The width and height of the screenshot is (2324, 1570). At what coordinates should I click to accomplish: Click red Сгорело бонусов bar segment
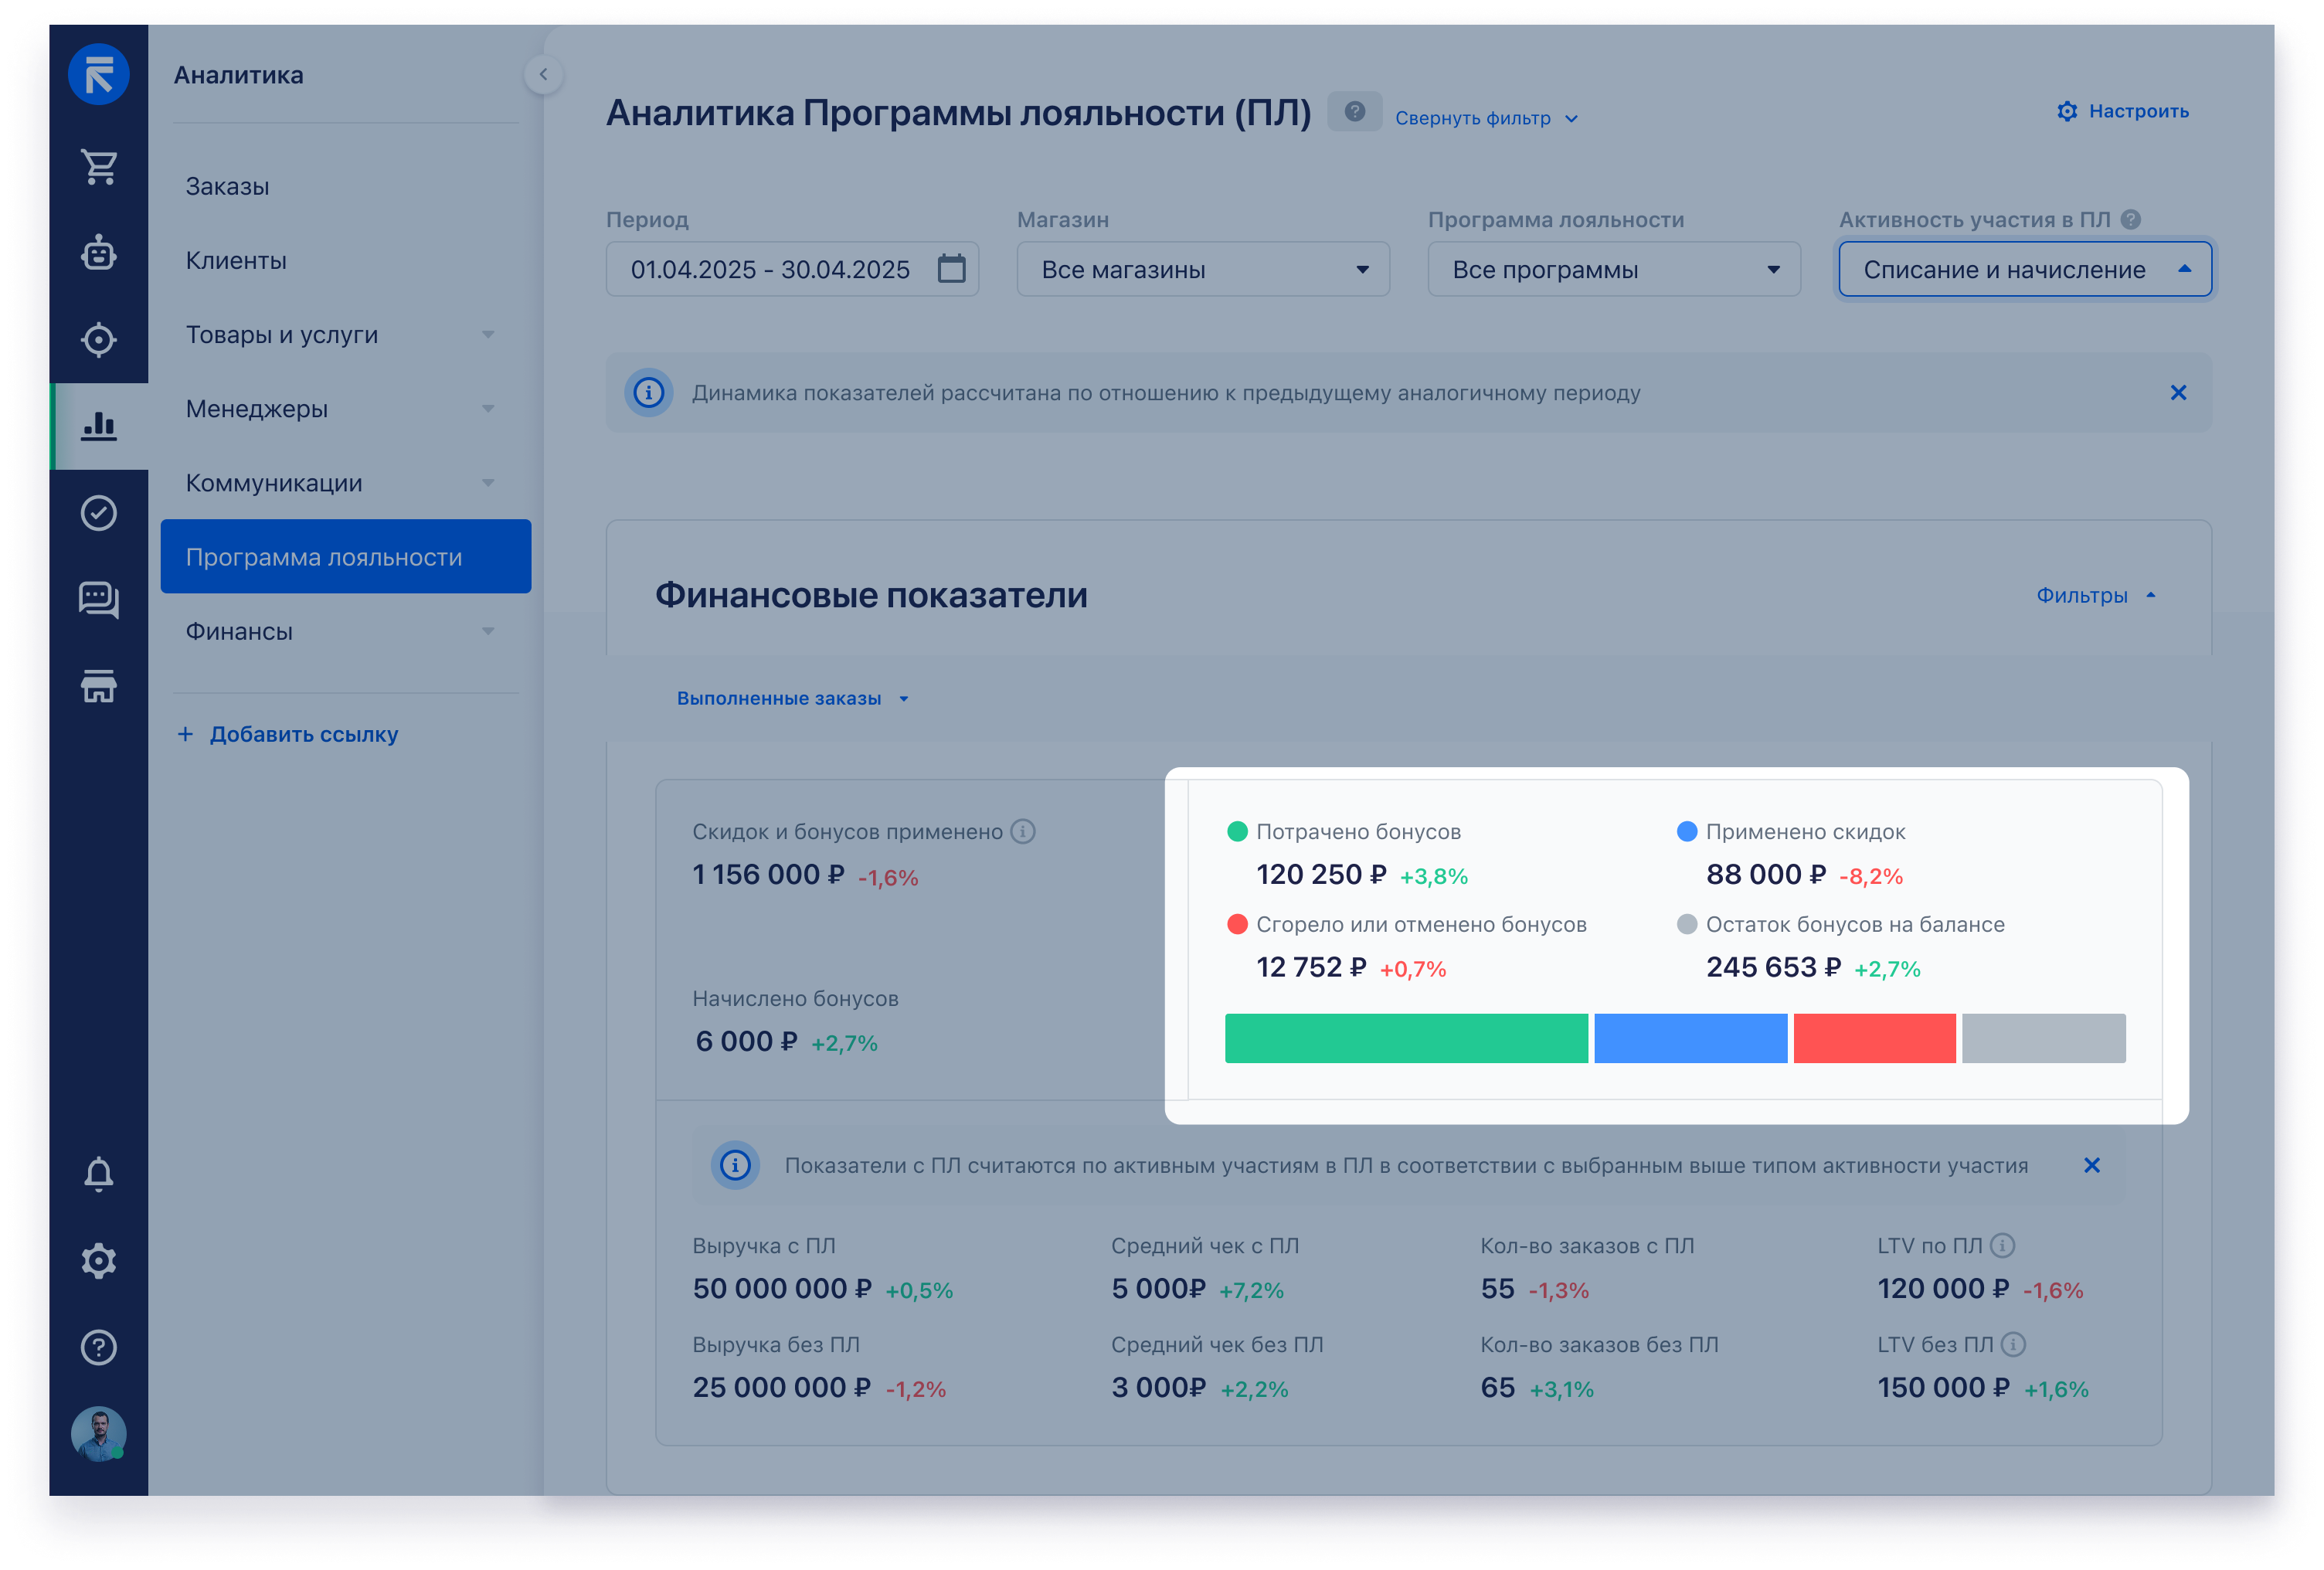(1874, 1038)
